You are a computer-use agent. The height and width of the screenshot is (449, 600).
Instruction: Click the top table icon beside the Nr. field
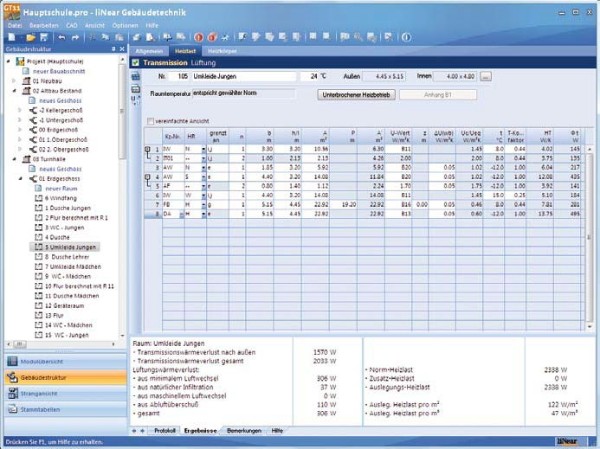(135, 76)
